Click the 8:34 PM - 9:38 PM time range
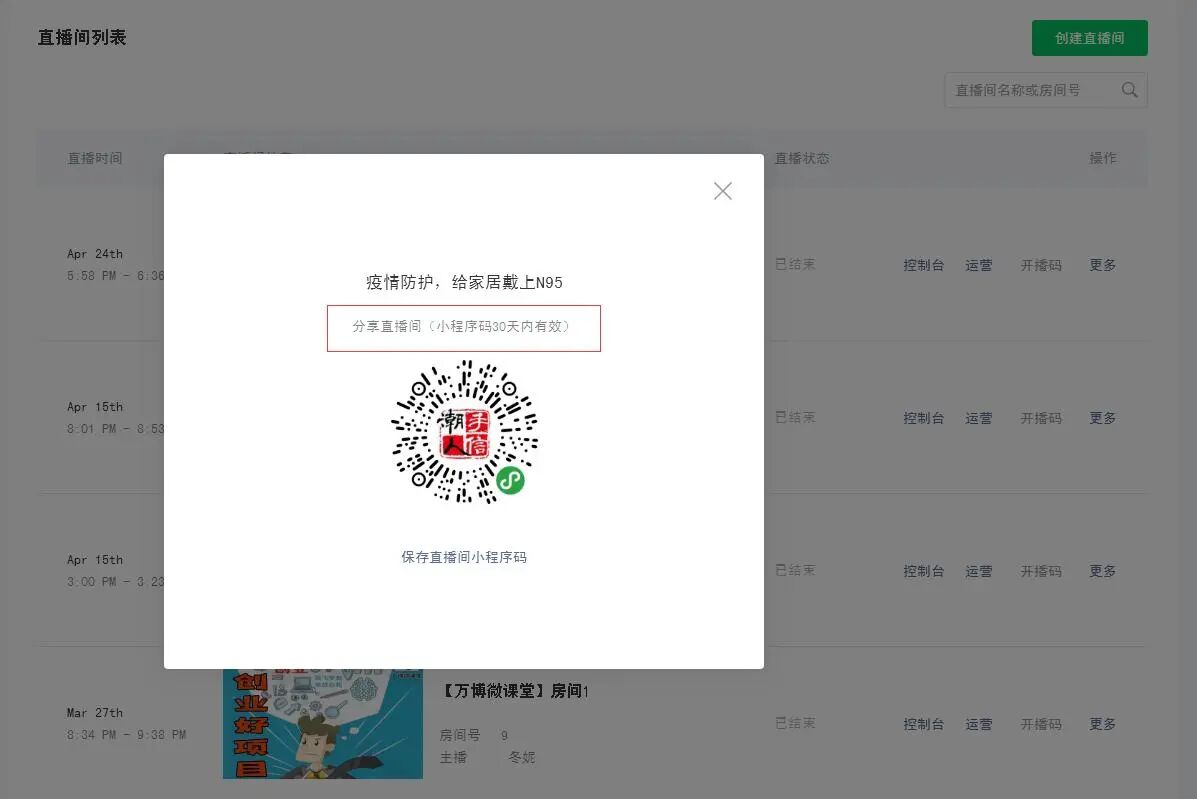The height and width of the screenshot is (799, 1197). pyautogui.click(x=127, y=735)
